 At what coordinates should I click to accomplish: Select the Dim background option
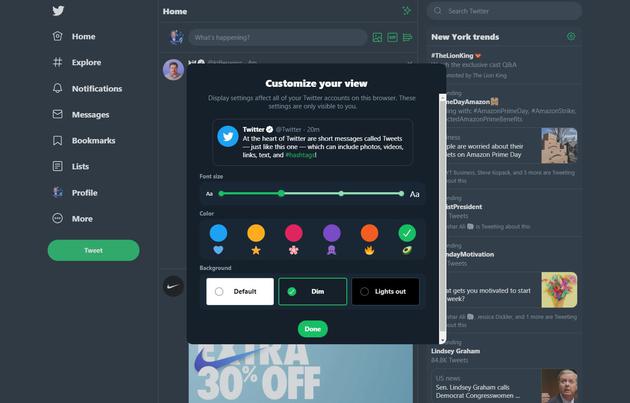[x=313, y=291]
